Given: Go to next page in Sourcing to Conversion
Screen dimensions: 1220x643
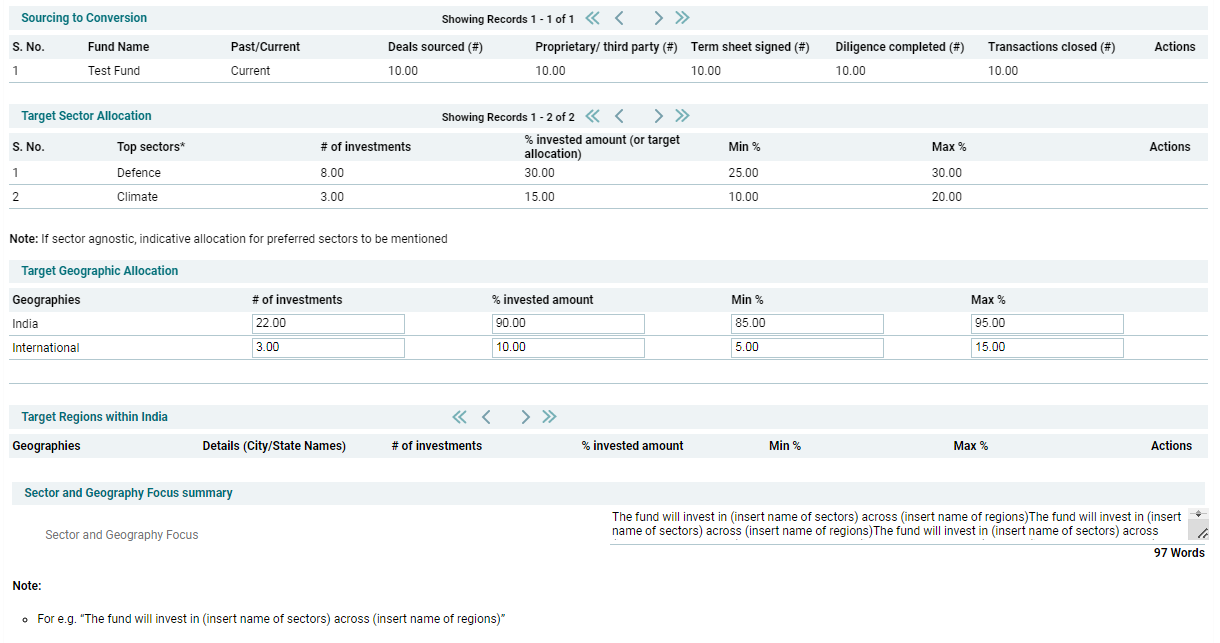Looking at the screenshot, I should [658, 18].
